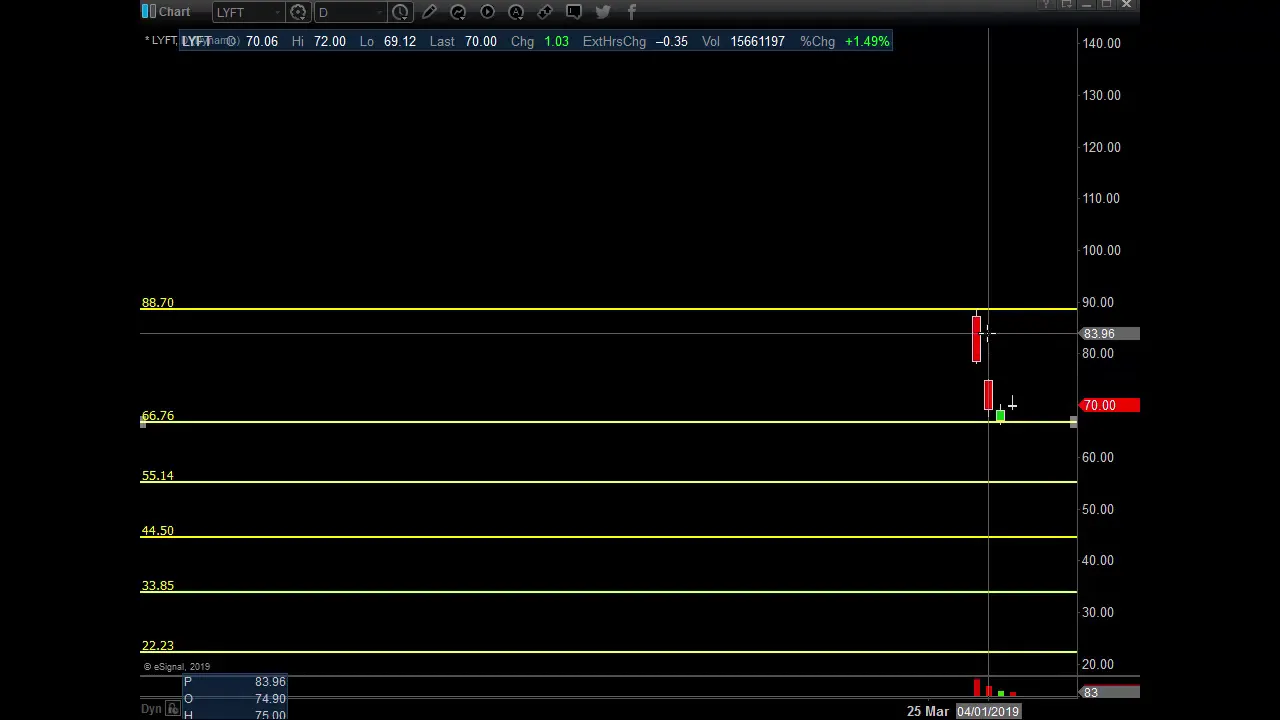Select the tall red candlestick near 88.70

(976, 338)
